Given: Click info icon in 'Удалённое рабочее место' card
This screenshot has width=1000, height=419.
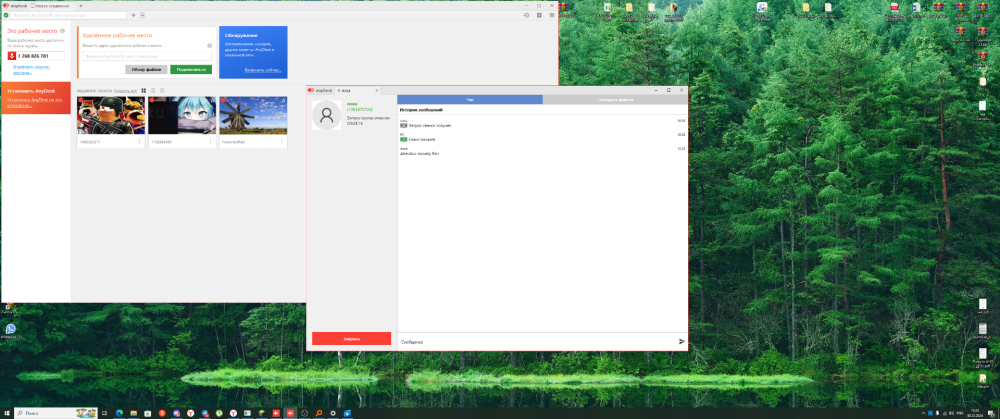Looking at the screenshot, I should click(x=209, y=46).
